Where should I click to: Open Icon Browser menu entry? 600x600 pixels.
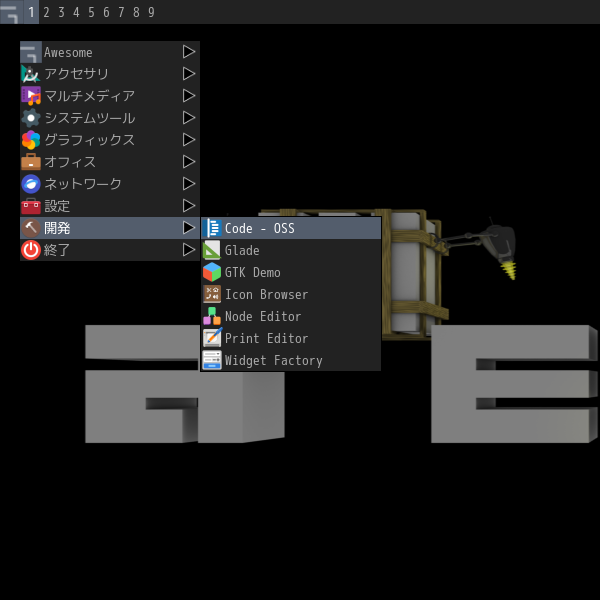(x=291, y=294)
